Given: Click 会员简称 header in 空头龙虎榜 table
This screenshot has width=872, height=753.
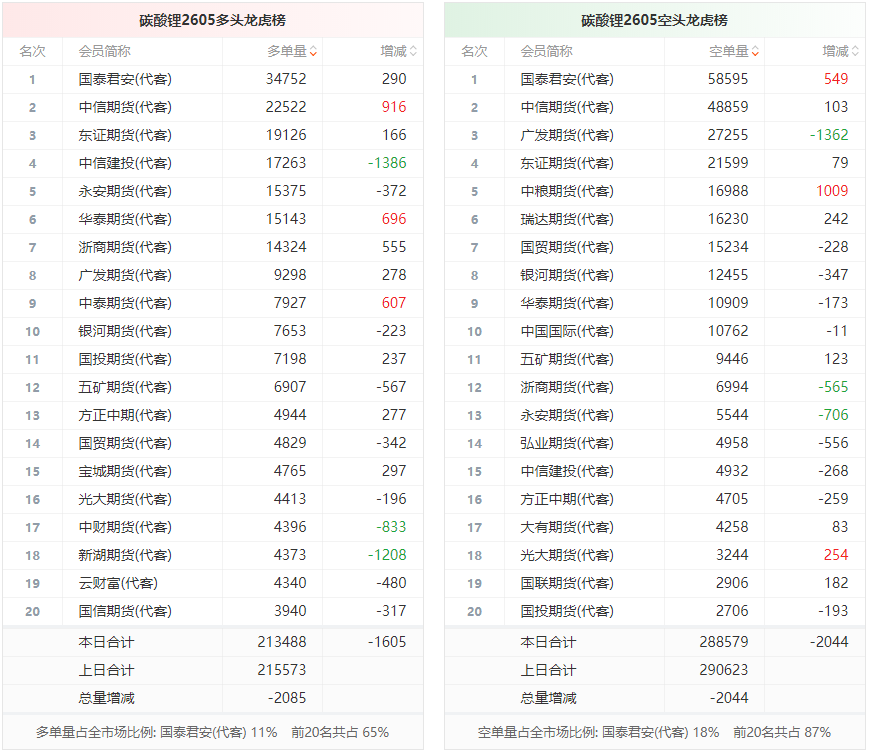Looking at the screenshot, I should (547, 52).
